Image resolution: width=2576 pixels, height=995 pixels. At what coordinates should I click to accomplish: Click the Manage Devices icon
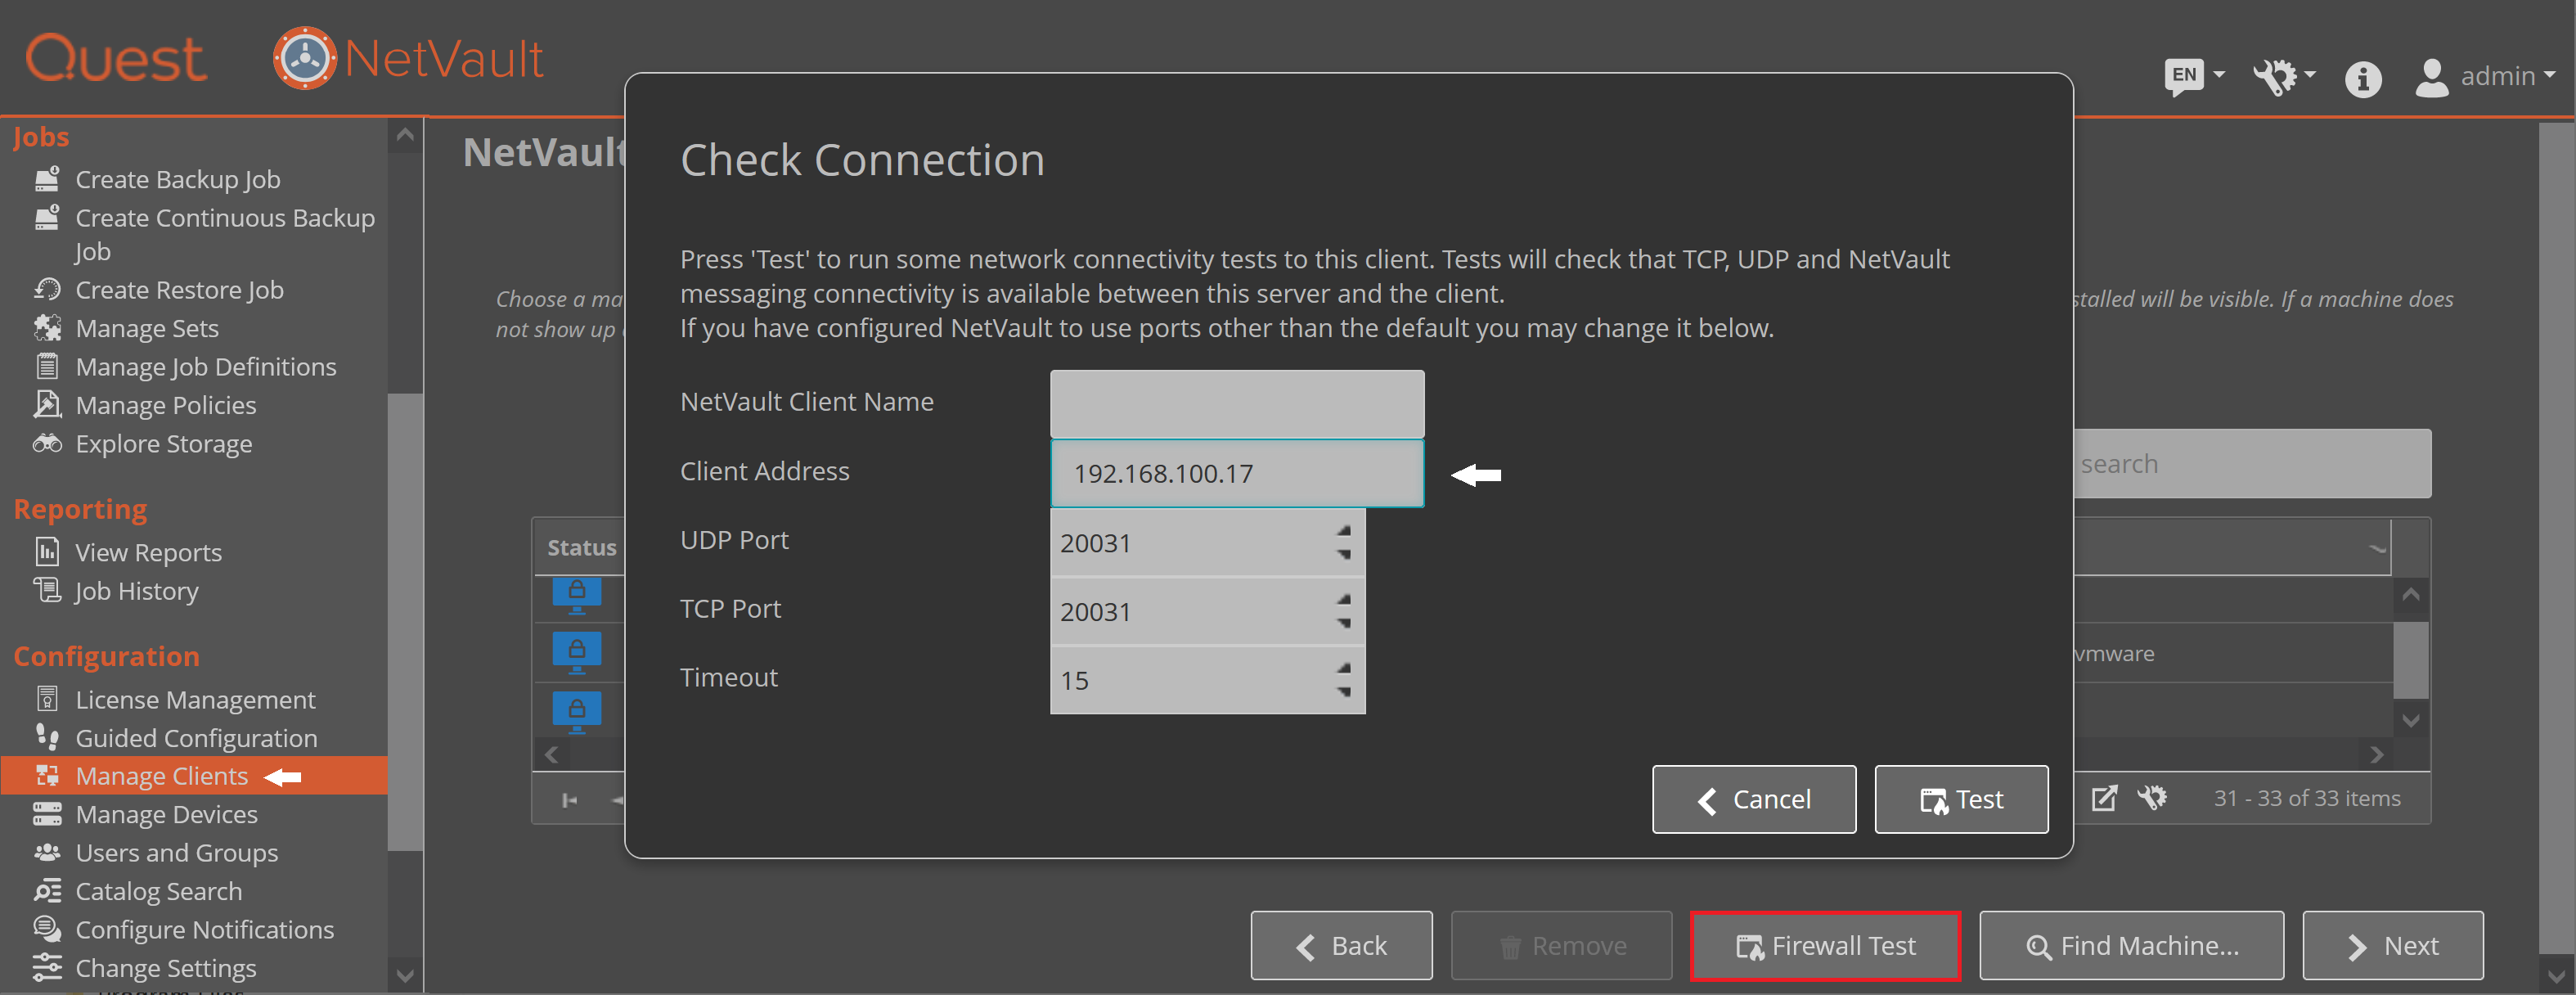click(47, 814)
